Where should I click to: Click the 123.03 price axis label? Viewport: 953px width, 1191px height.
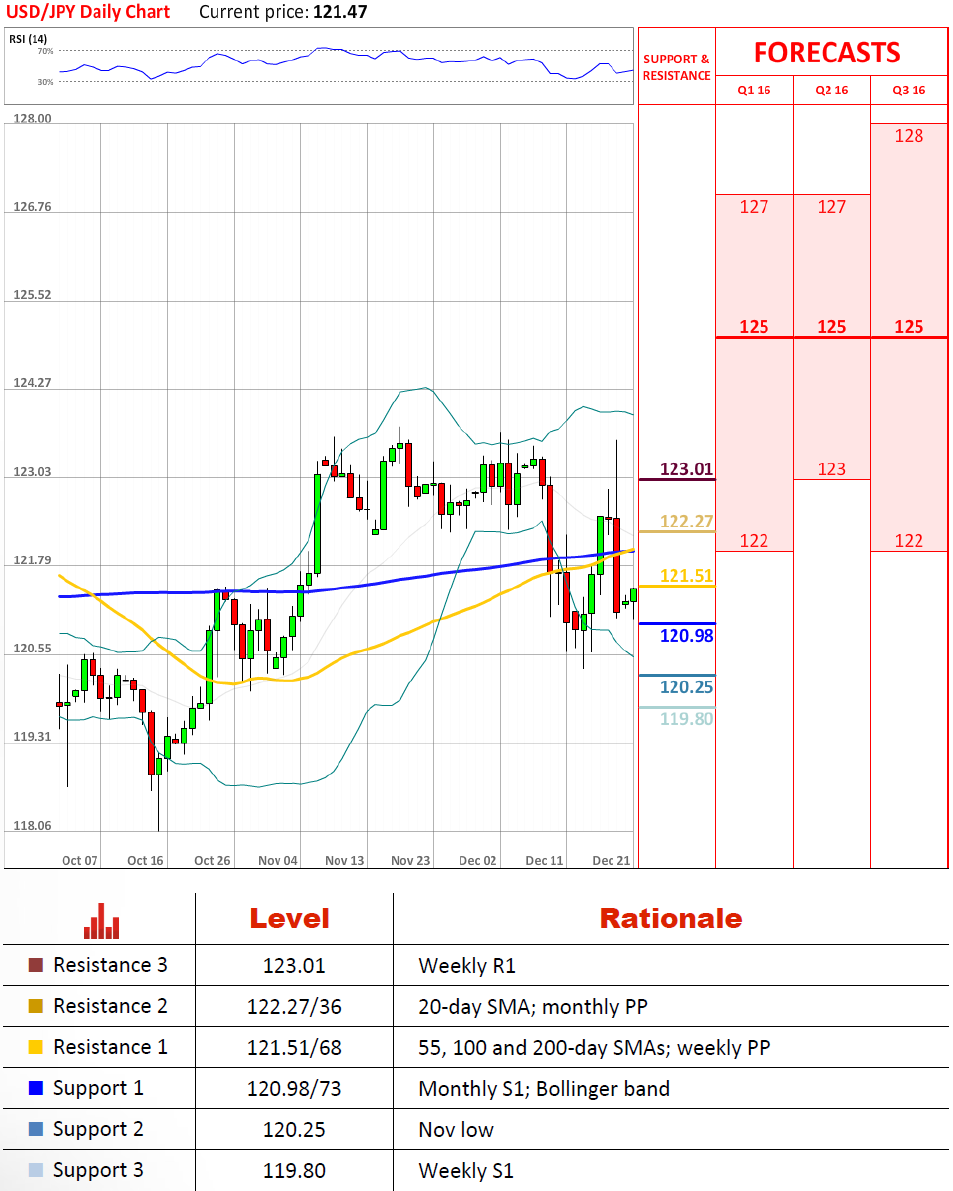[33, 472]
